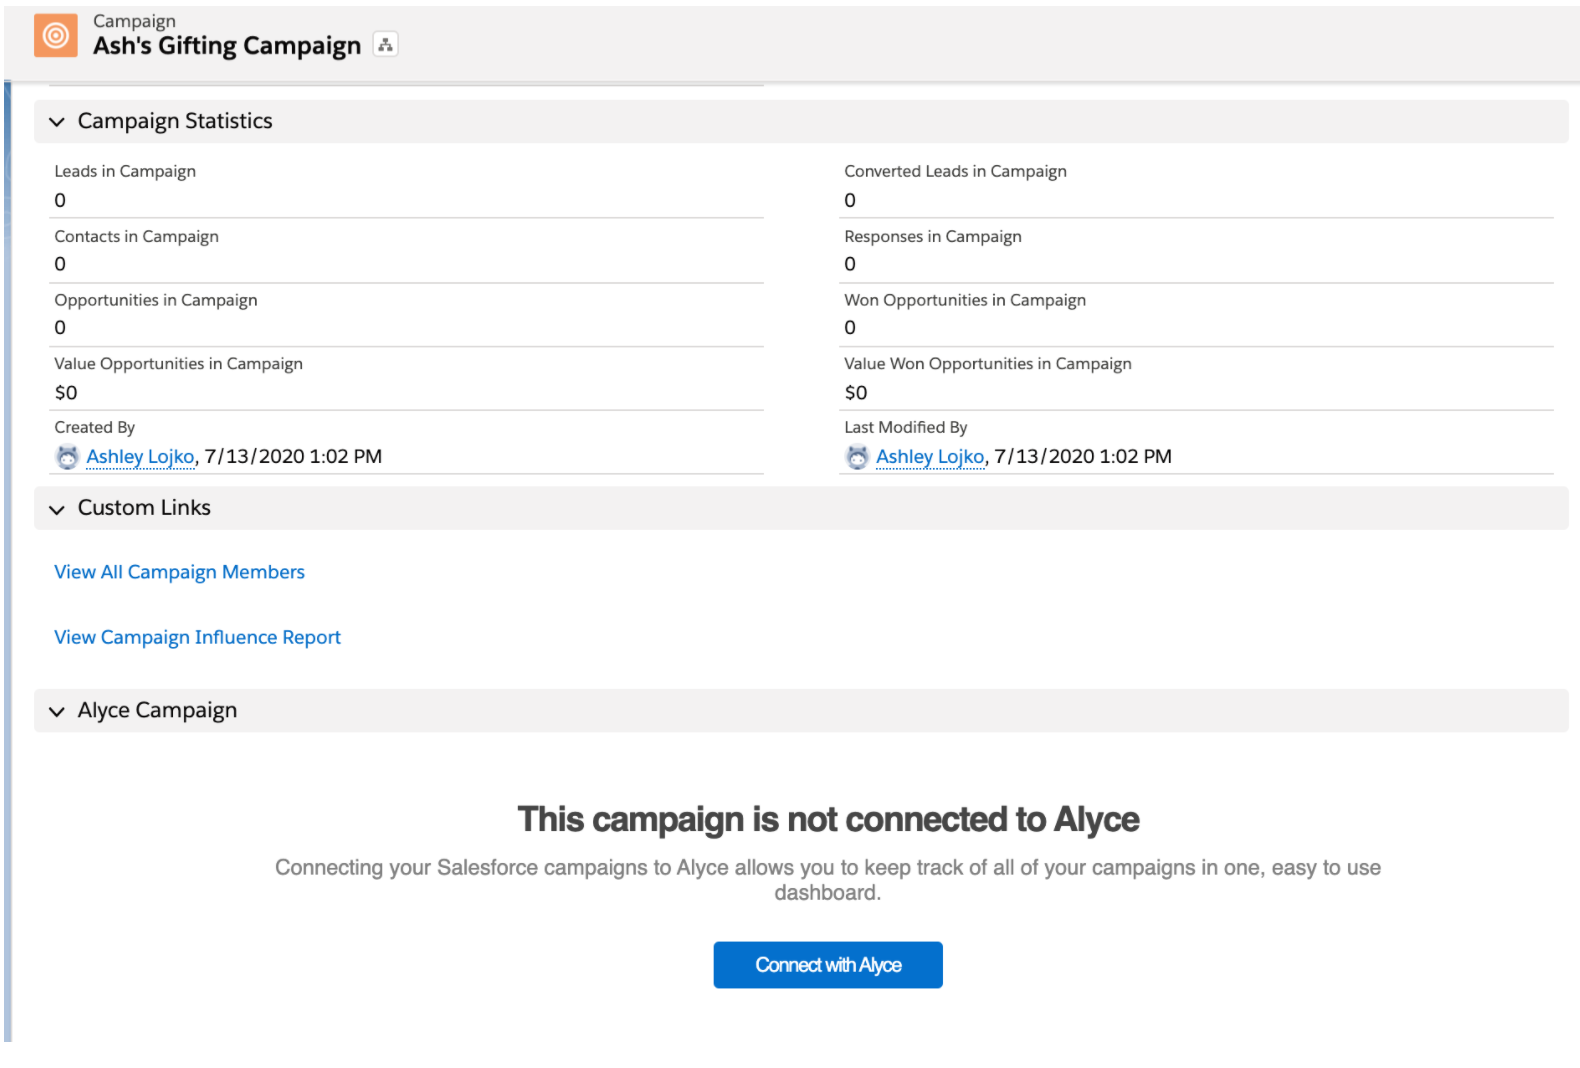Click the not connected to Alyce heading
This screenshot has width=1580, height=1068.
click(828, 820)
